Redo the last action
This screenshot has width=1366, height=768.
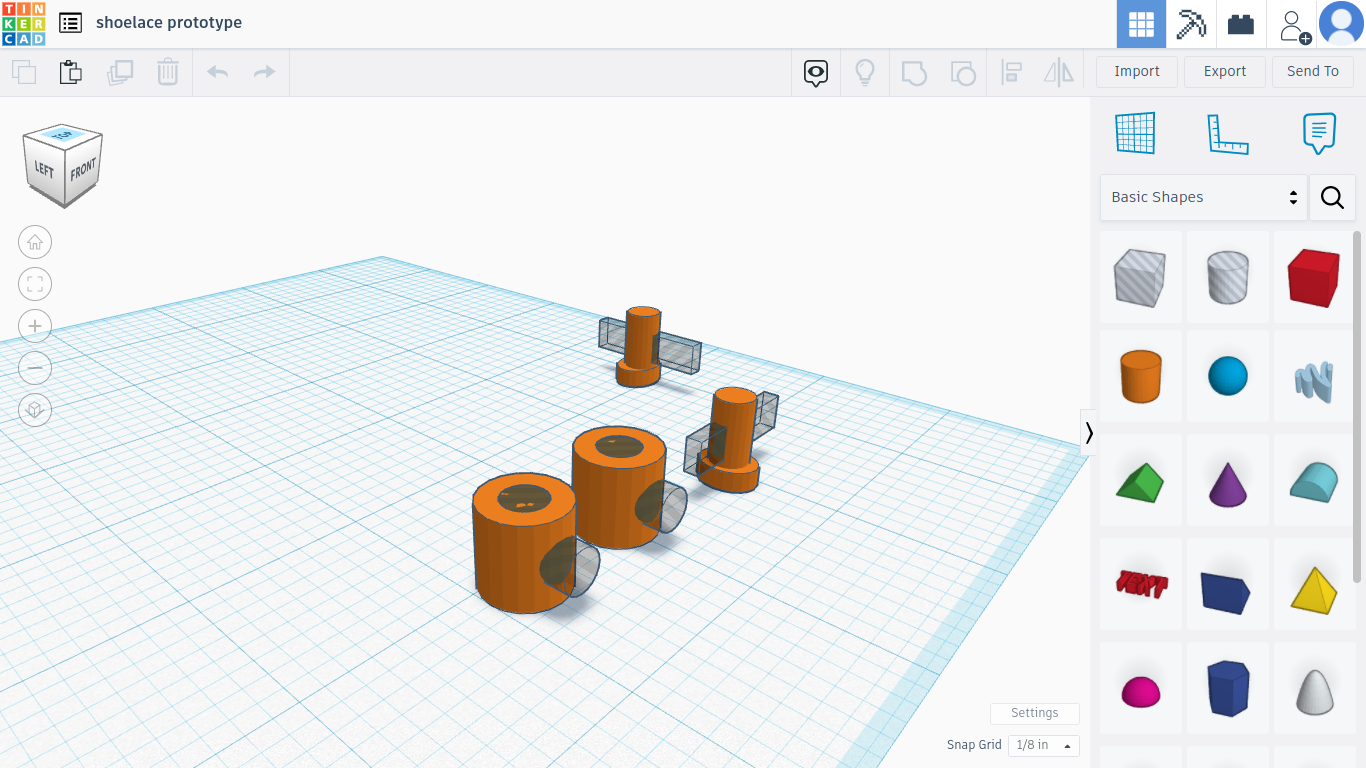click(264, 72)
